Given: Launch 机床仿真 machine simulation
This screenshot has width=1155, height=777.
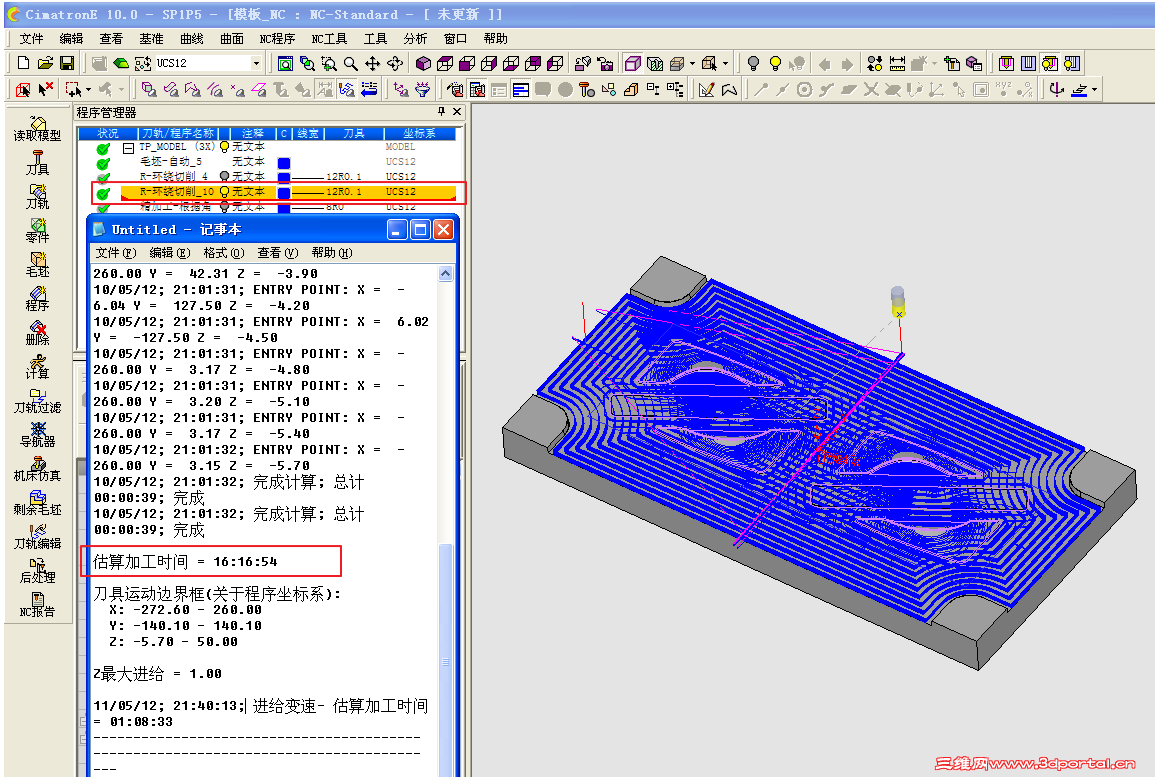Looking at the screenshot, I should coord(38,468).
